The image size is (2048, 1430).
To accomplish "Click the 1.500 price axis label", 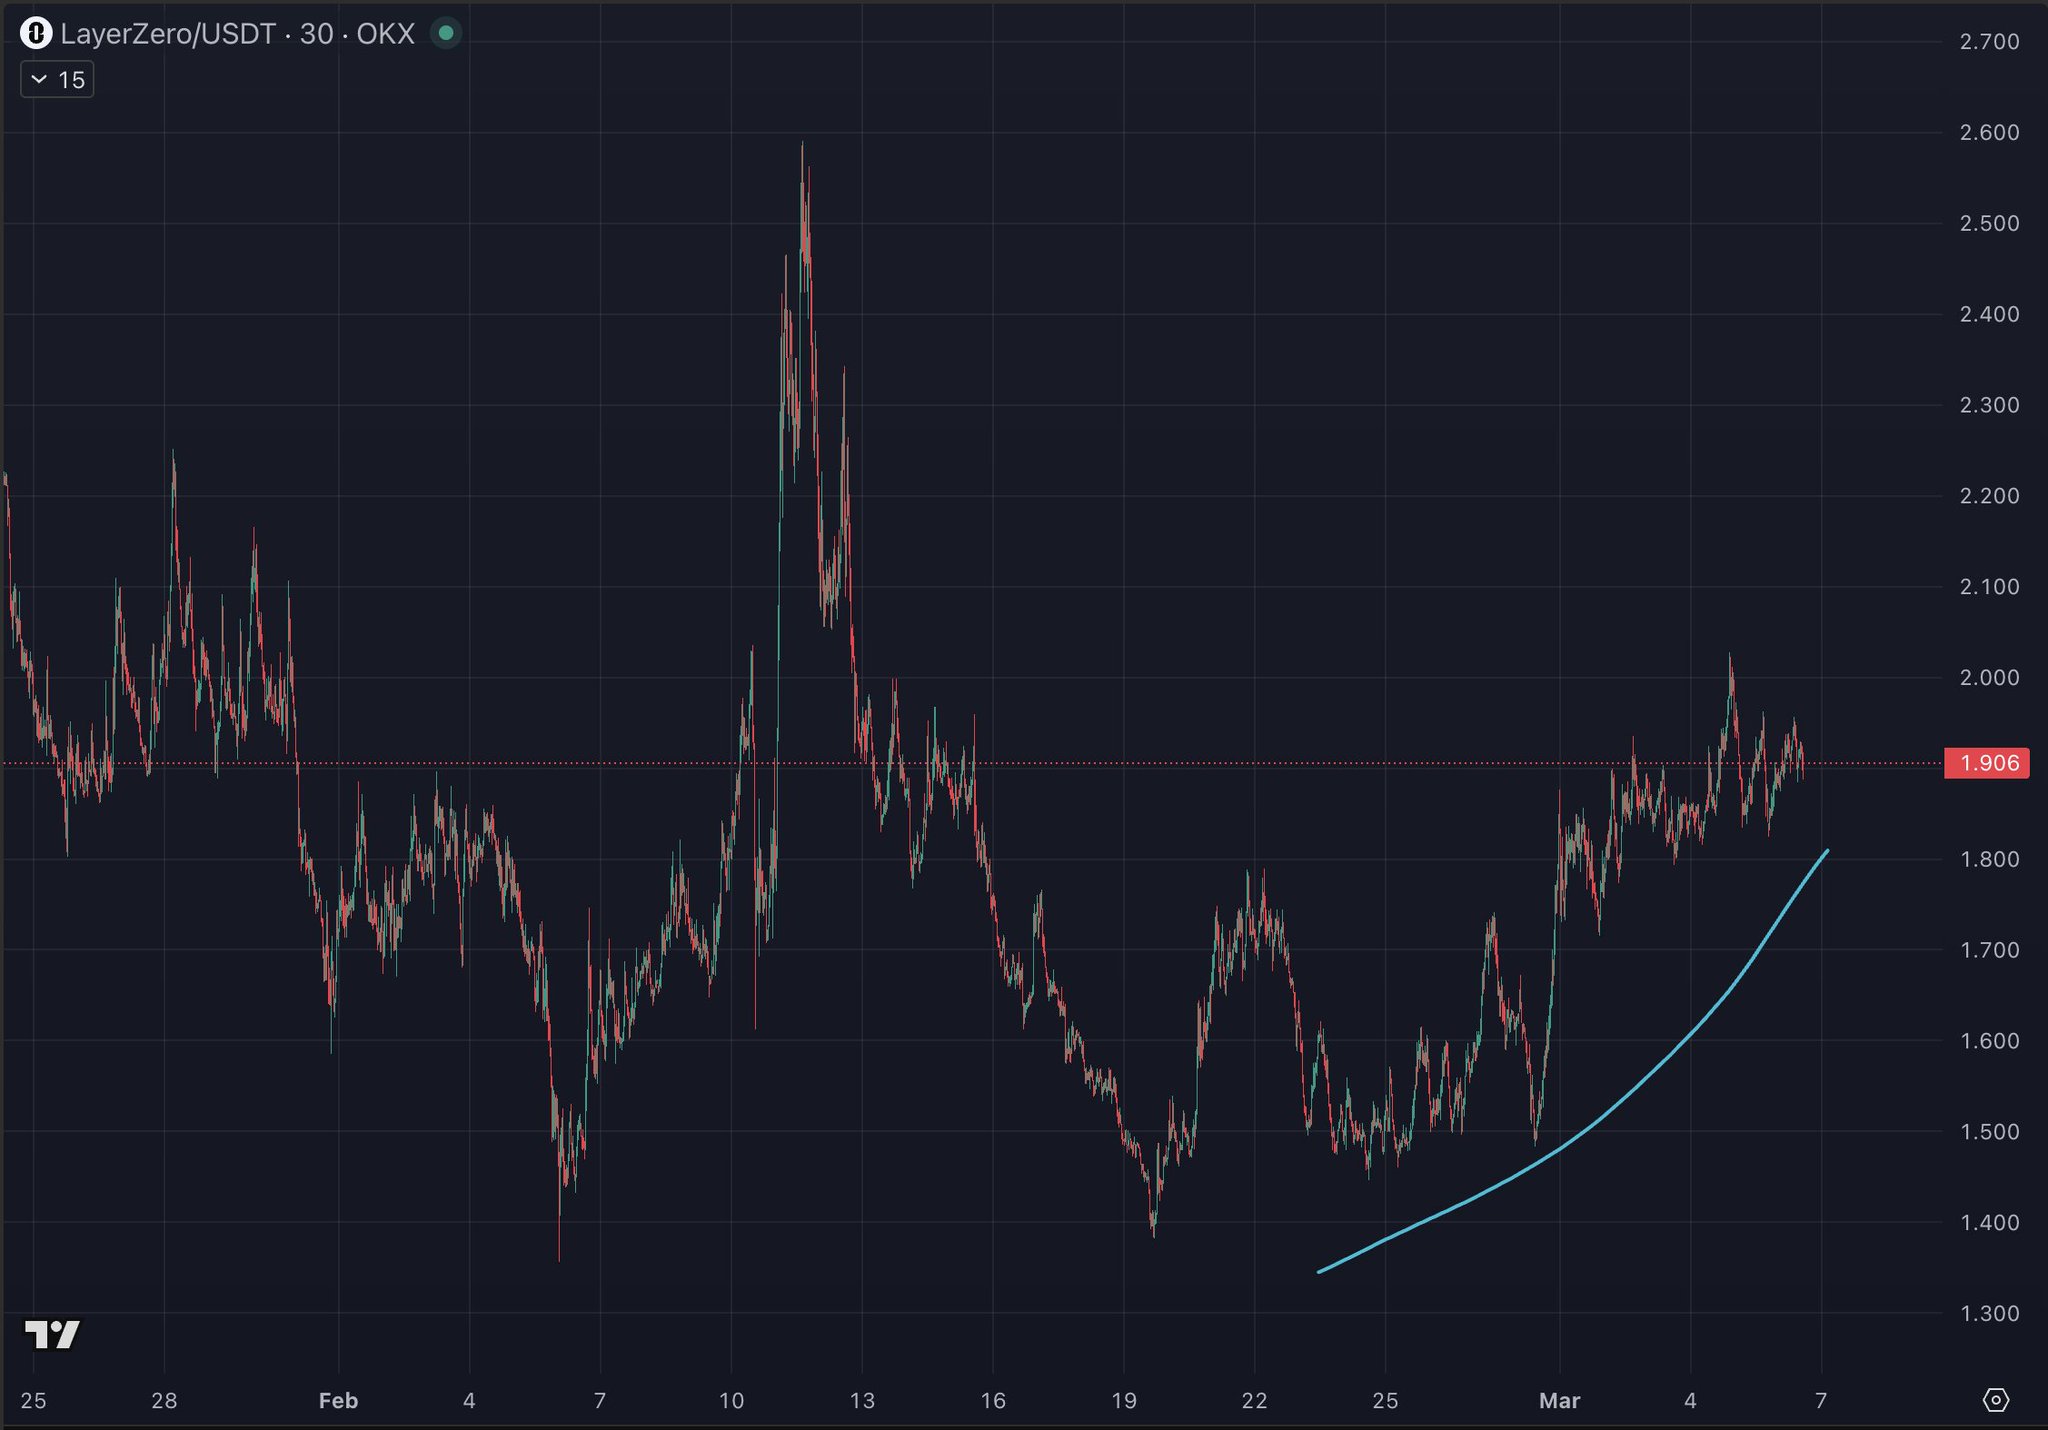I will click(x=1989, y=1132).
